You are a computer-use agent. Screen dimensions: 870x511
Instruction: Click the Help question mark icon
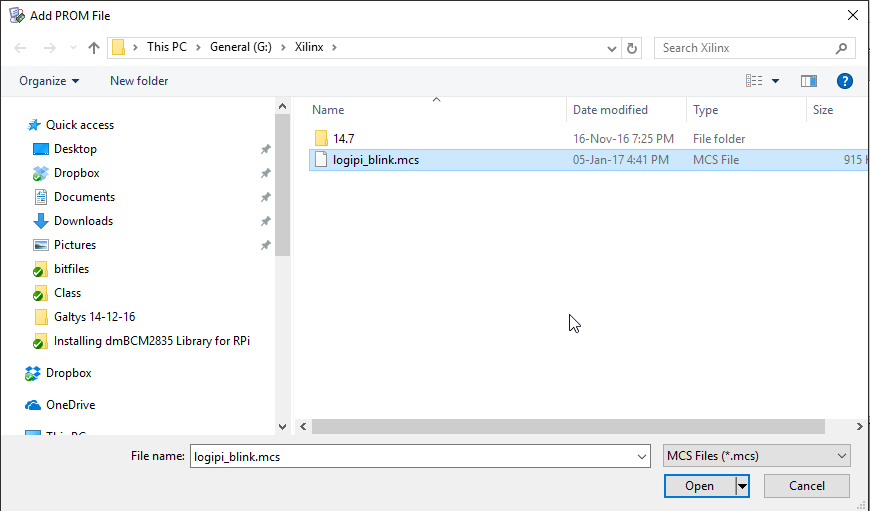coord(844,81)
